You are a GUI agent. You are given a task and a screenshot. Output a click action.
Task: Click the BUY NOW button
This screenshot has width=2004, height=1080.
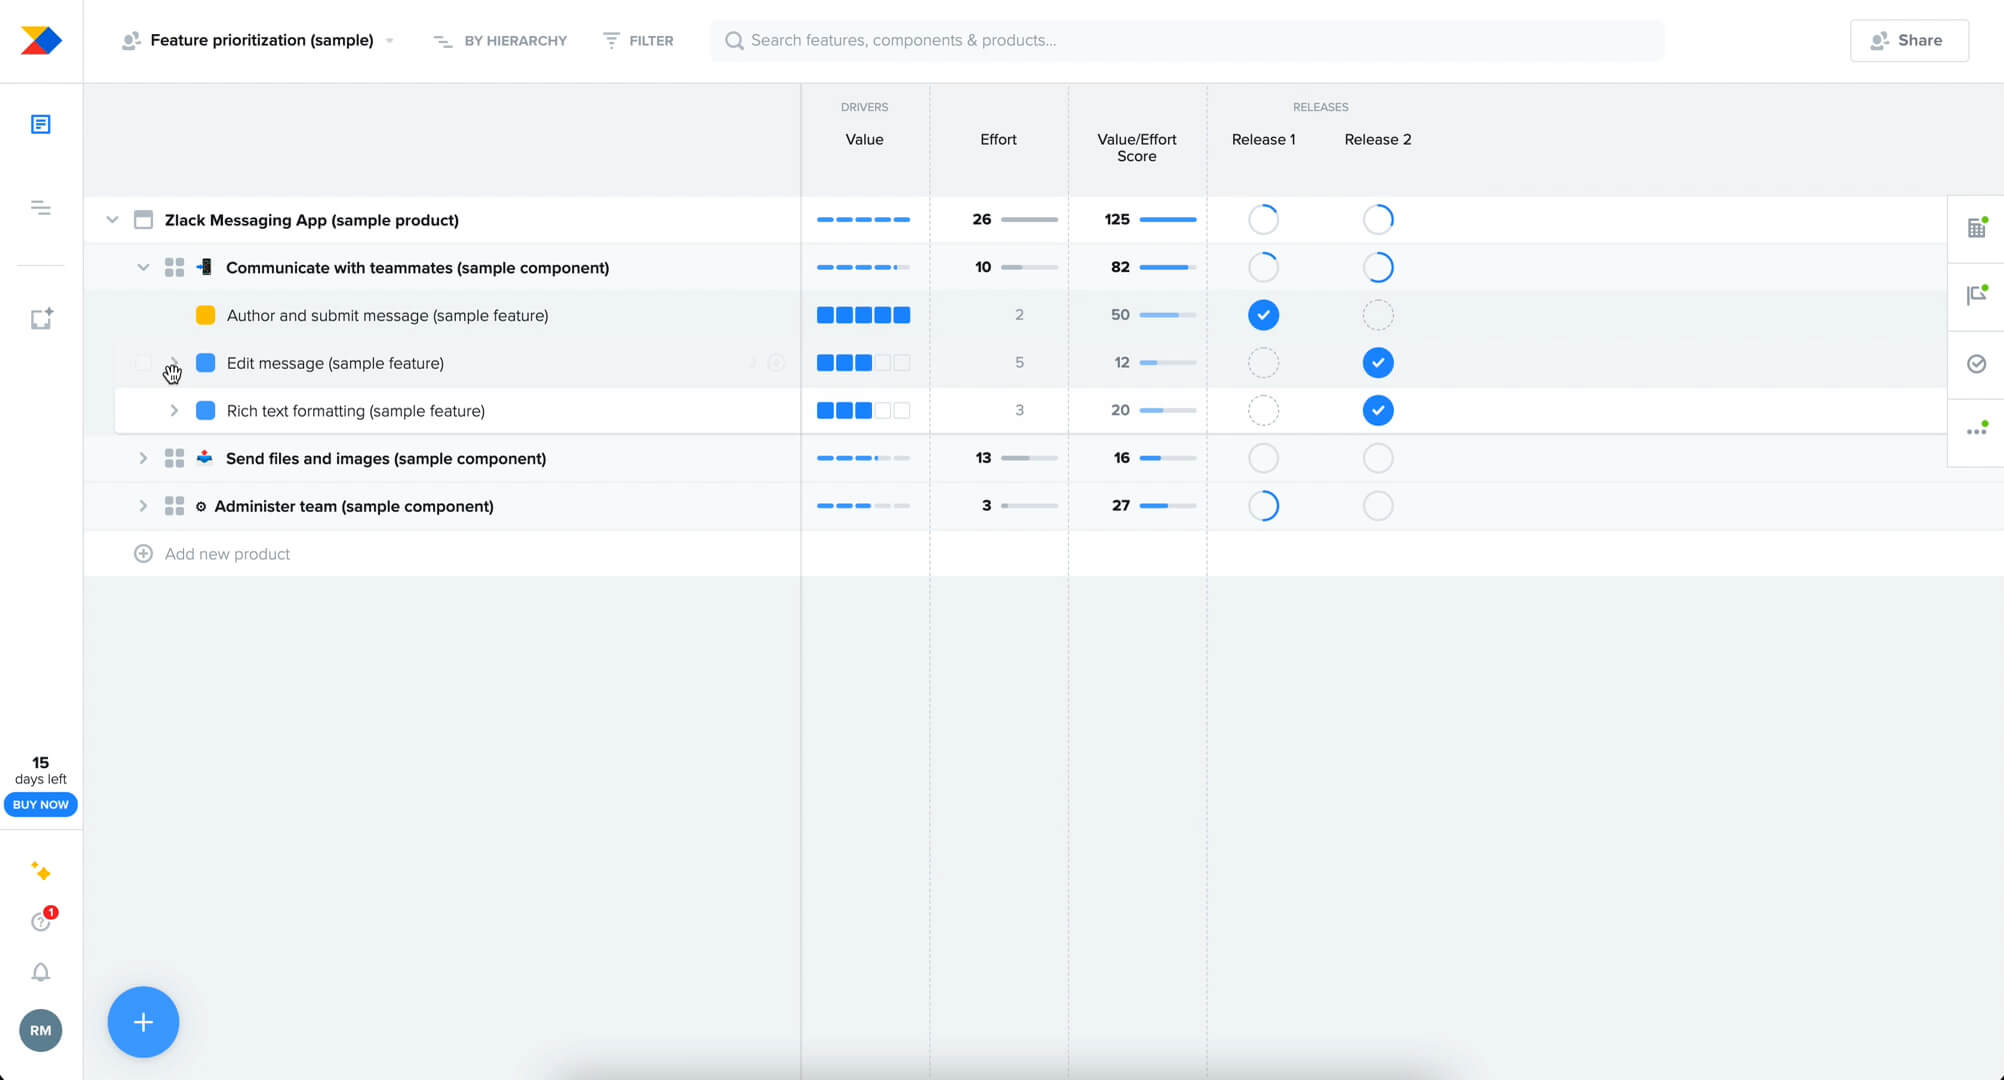pyautogui.click(x=40, y=804)
